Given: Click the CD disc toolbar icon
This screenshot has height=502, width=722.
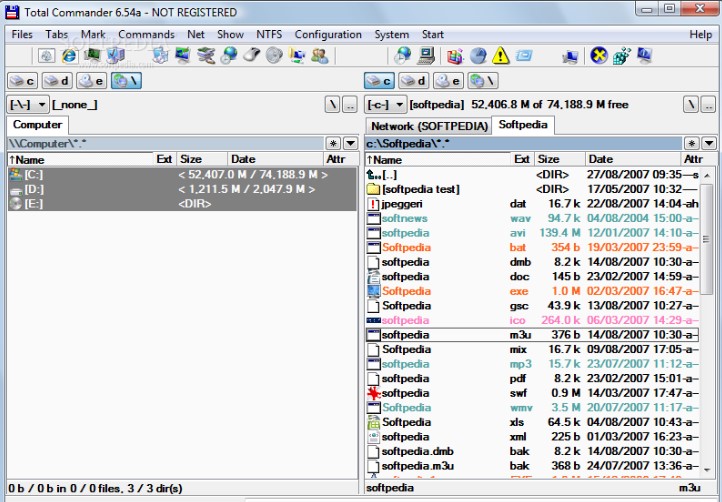Looking at the screenshot, I should point(274,56).
